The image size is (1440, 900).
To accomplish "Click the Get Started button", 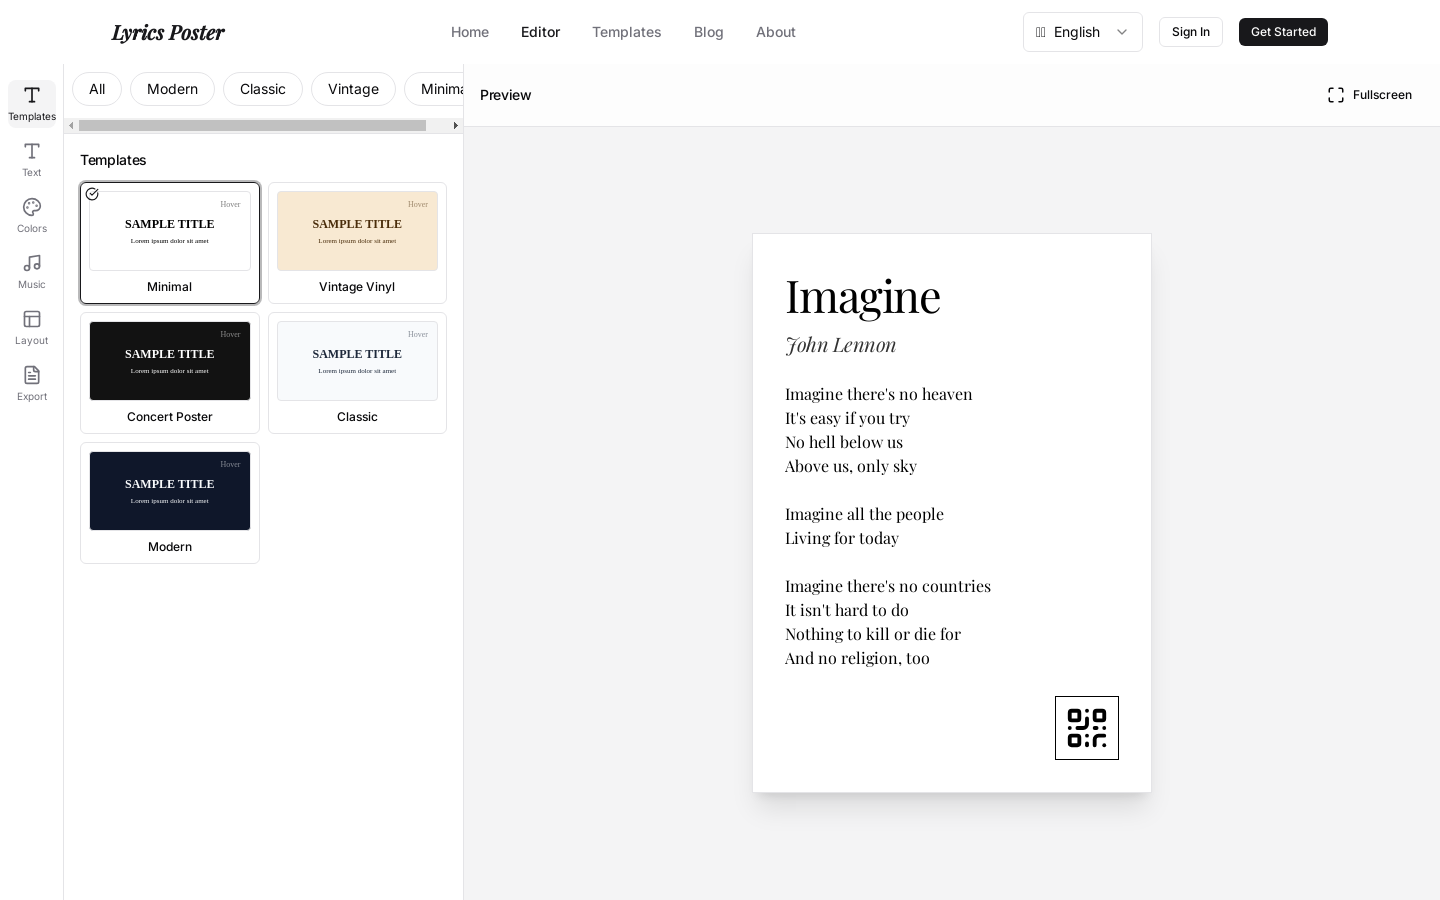I will click(x=1283, y=32).
